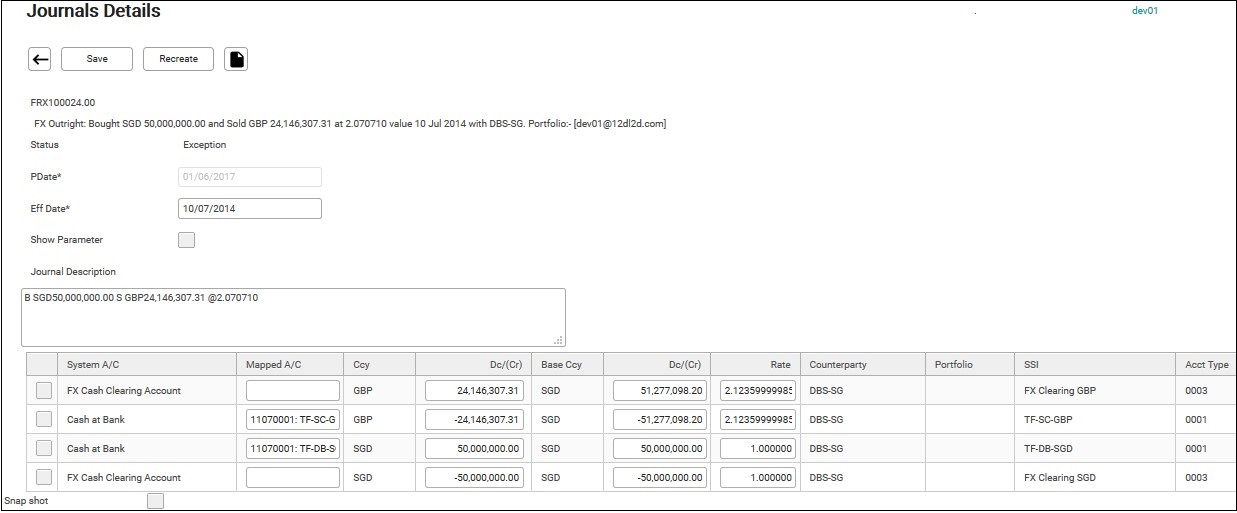The width and height of the screenshot is (1237, 513).
Task: Click the Eff Date input field
Action: tap(249, 208)
